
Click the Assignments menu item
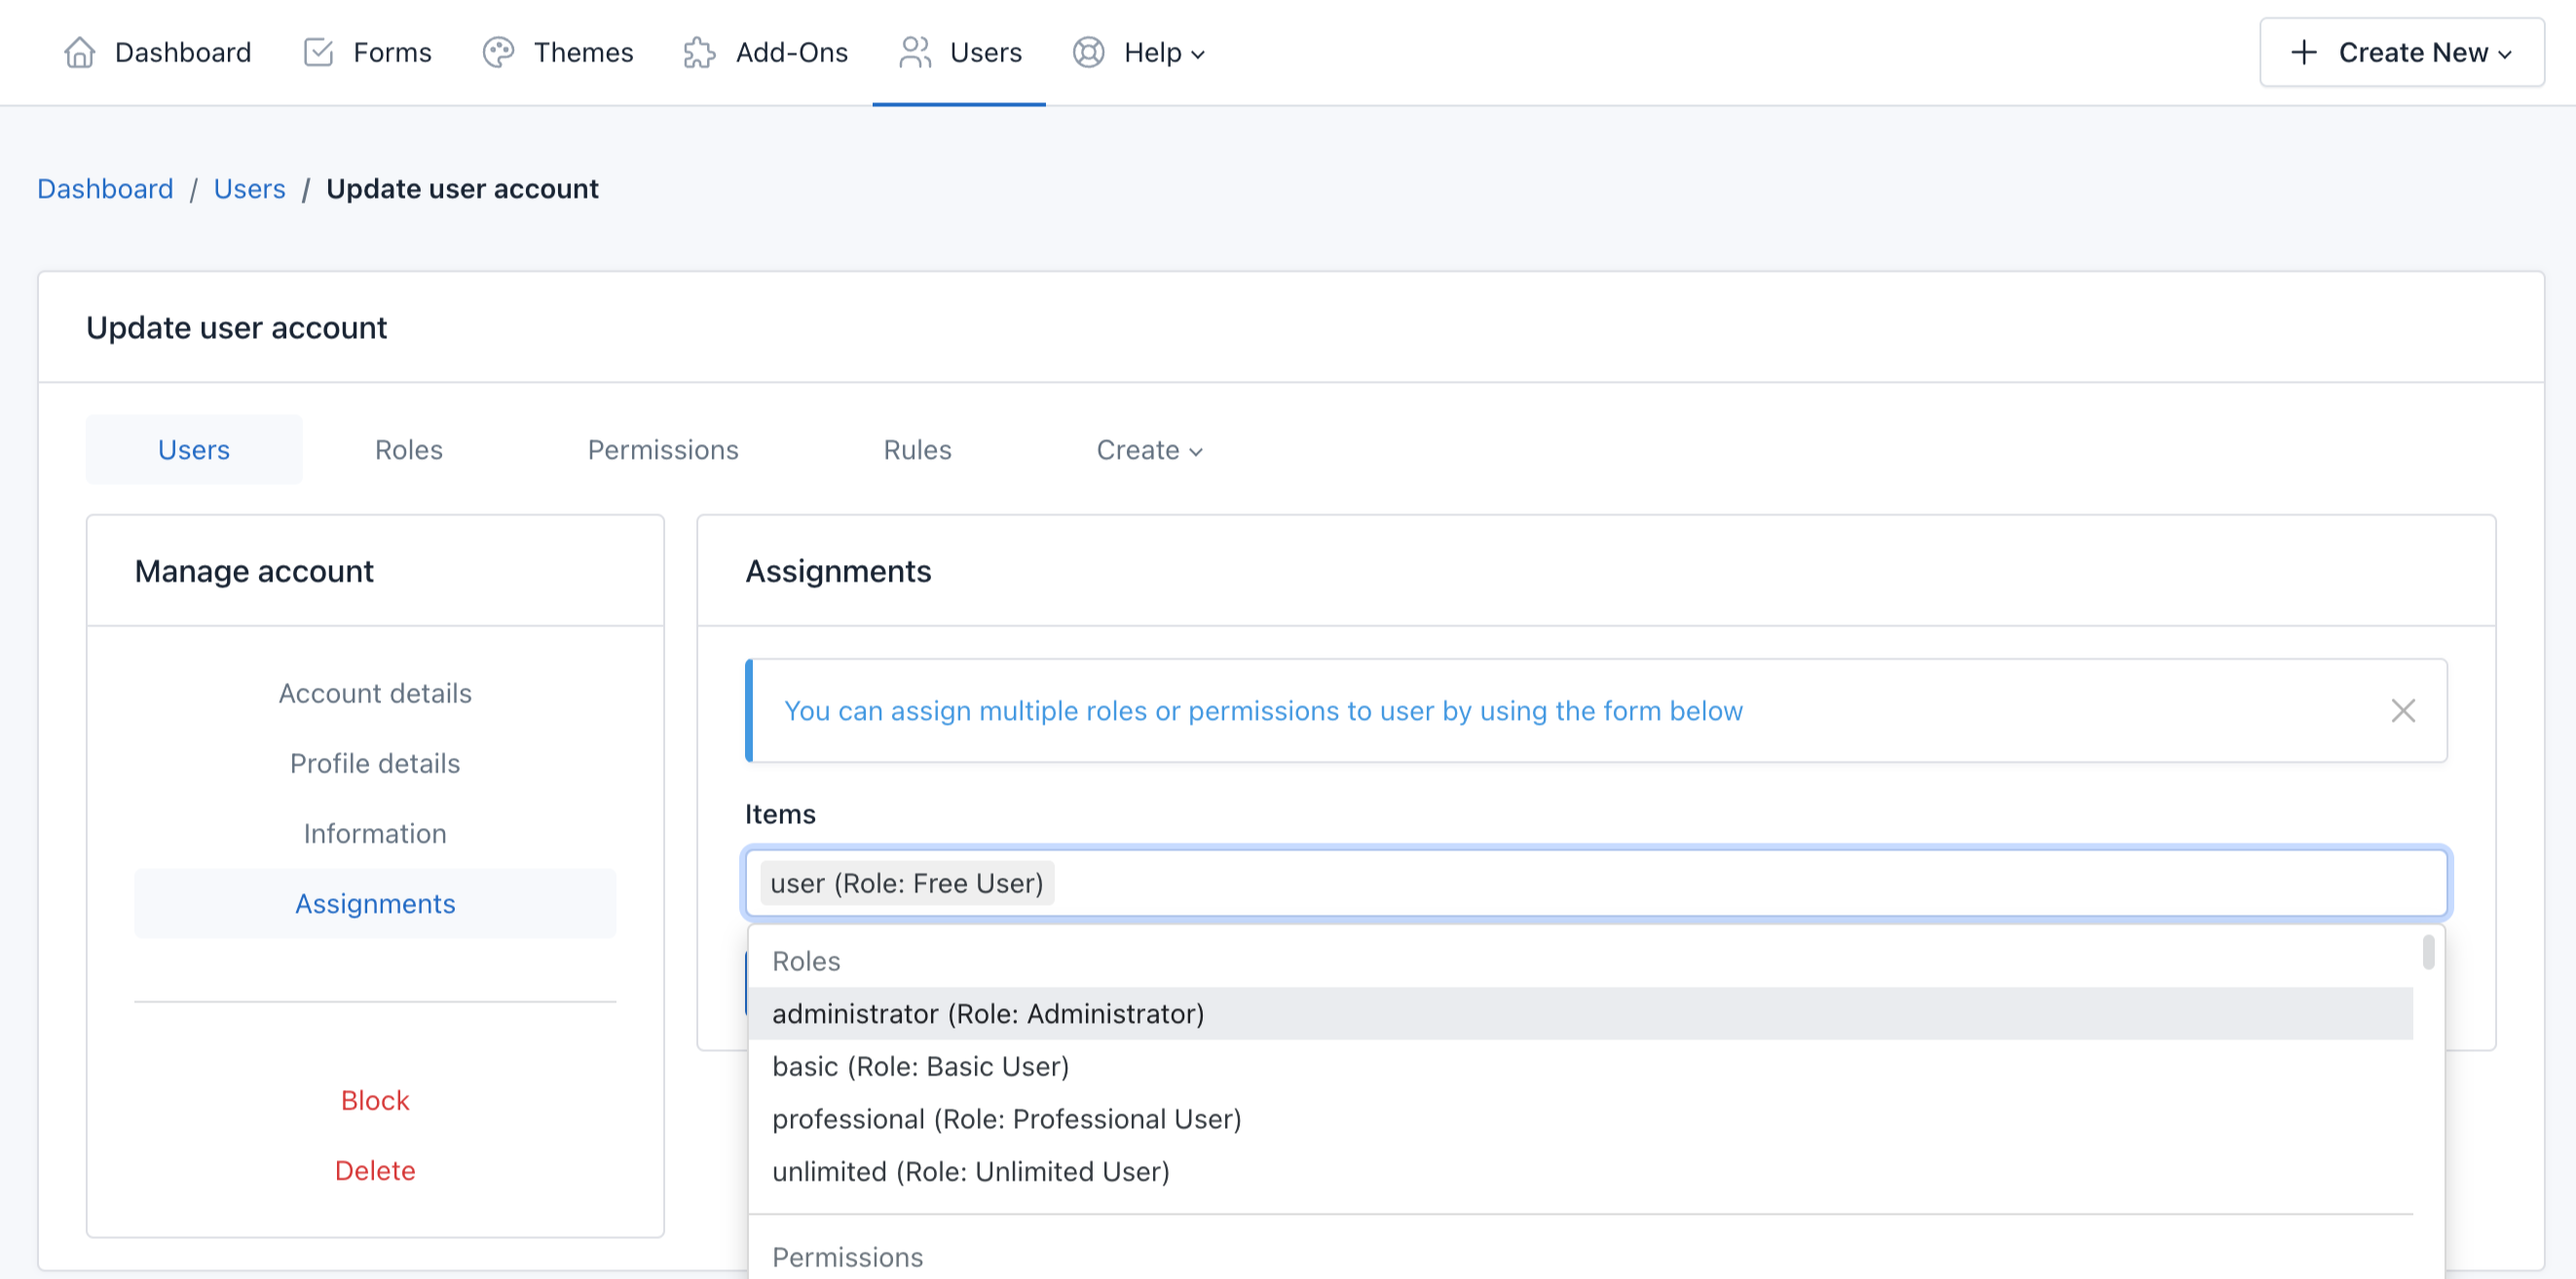point(375,903)
